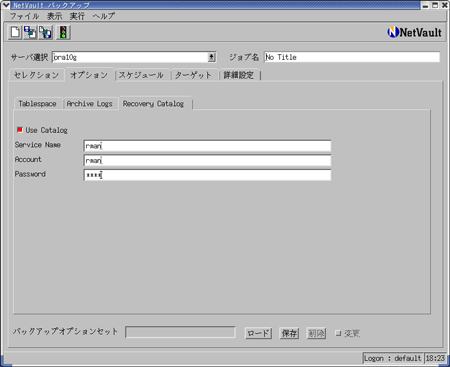Viewport: 450px width, 367px height.
Task: Minimize the NetVault window
Action: tap(425, 5)
